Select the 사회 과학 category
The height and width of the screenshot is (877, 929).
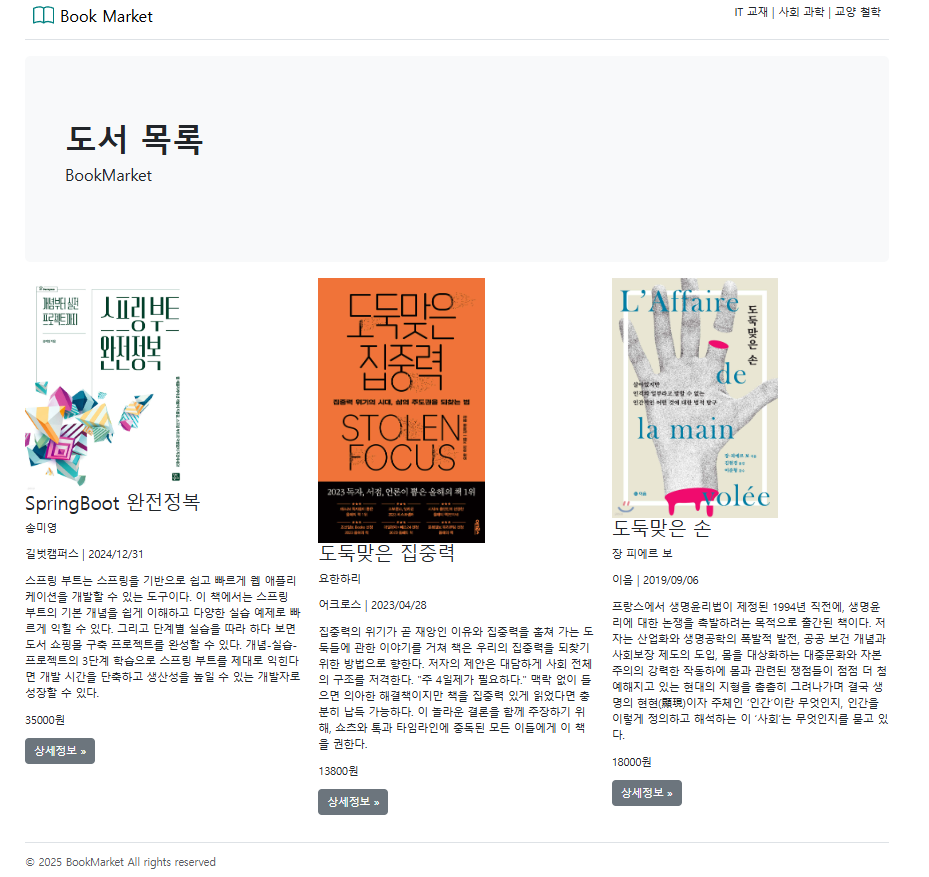(801, 12)
